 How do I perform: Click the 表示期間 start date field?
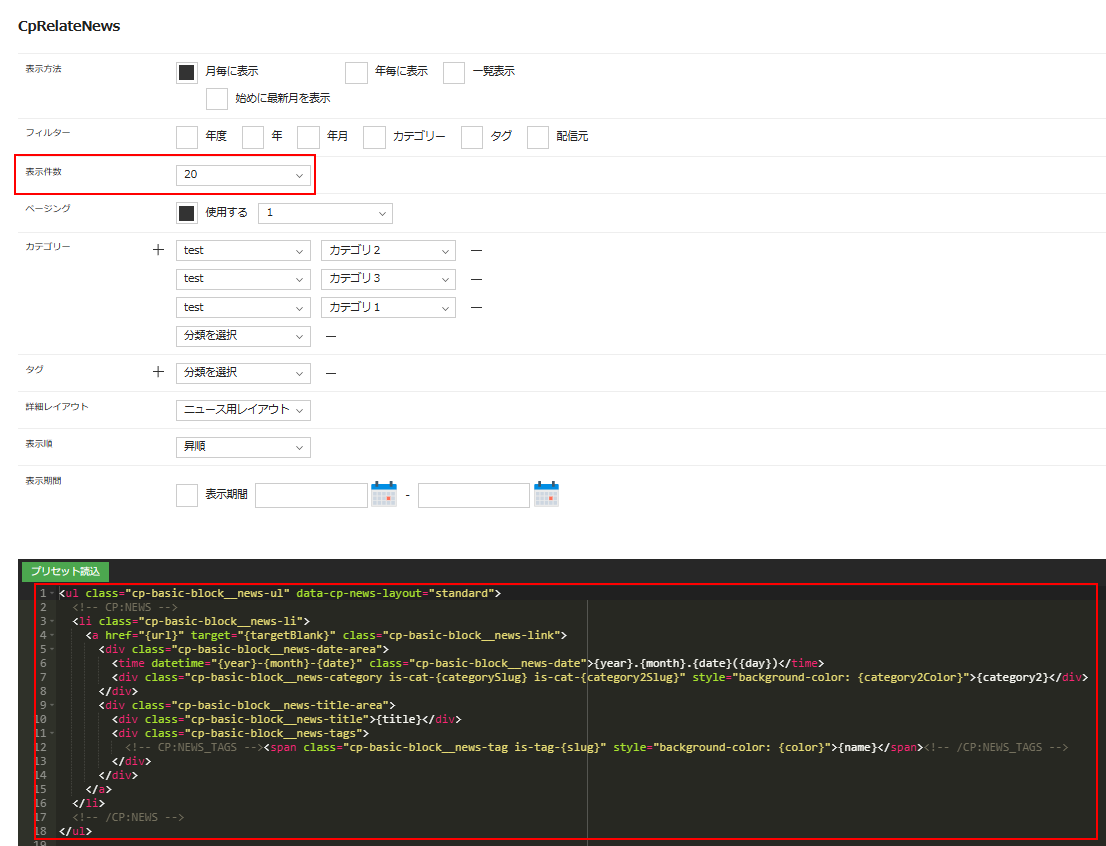[x=312, y=495]
